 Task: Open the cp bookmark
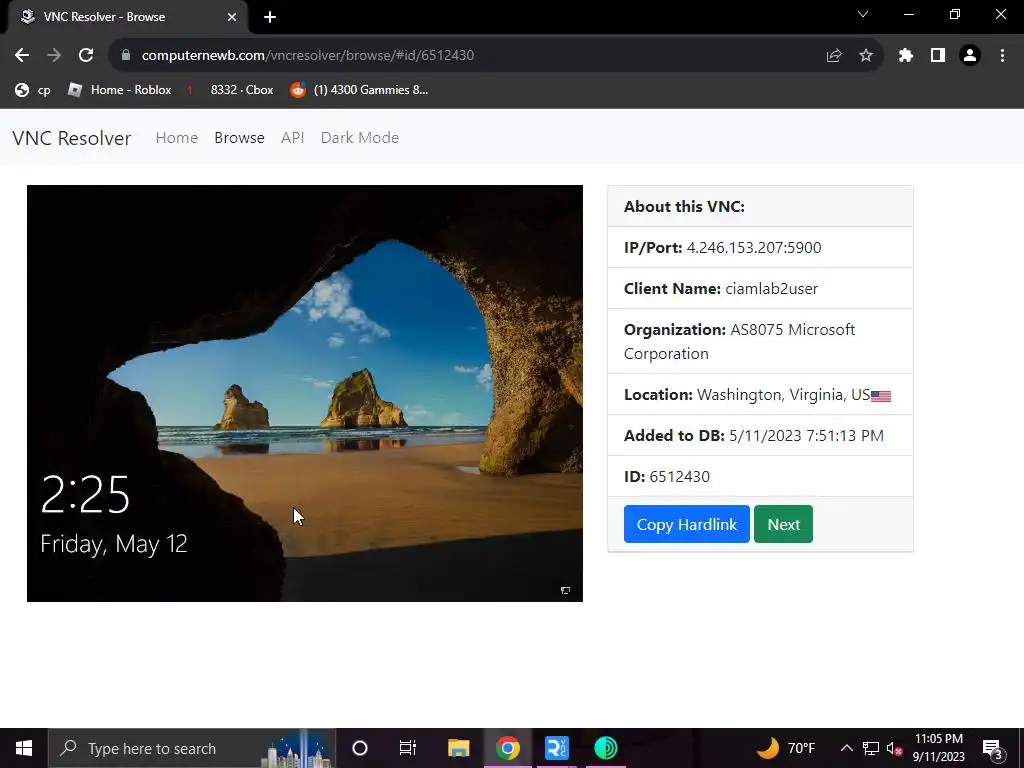click(33, 90)
